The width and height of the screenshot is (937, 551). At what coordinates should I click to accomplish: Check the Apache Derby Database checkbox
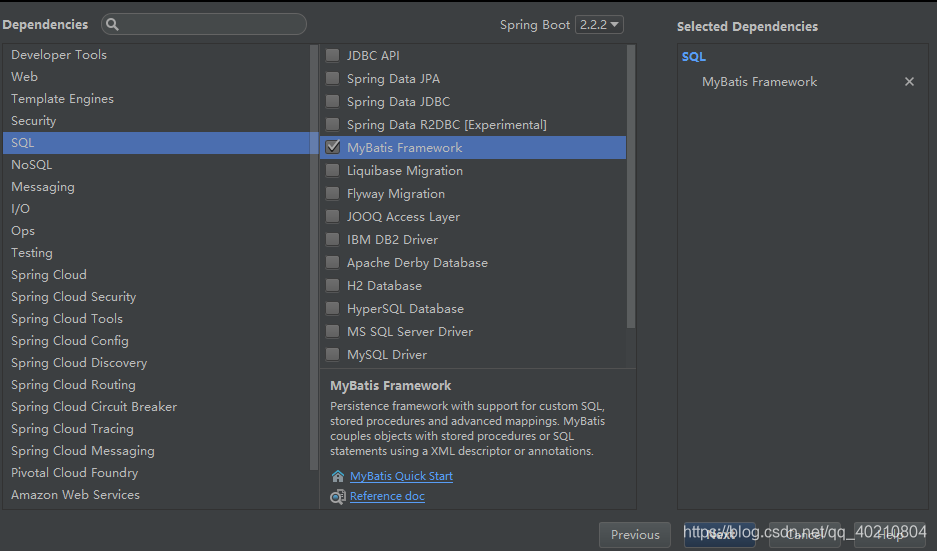point(332,262)
